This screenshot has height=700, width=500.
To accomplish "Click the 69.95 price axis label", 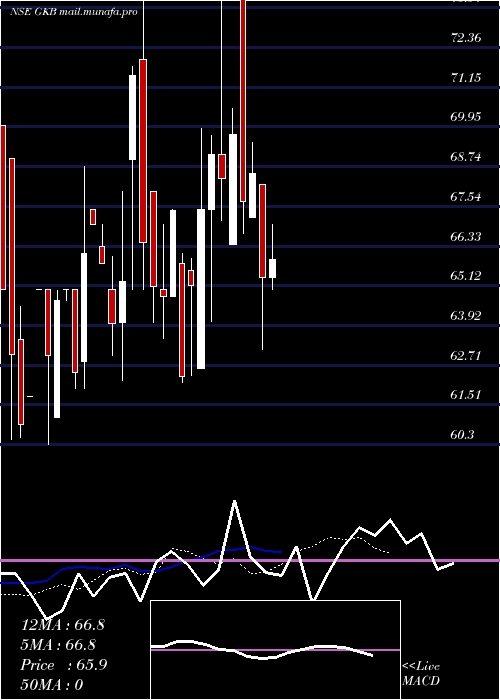I will point(466,117).
